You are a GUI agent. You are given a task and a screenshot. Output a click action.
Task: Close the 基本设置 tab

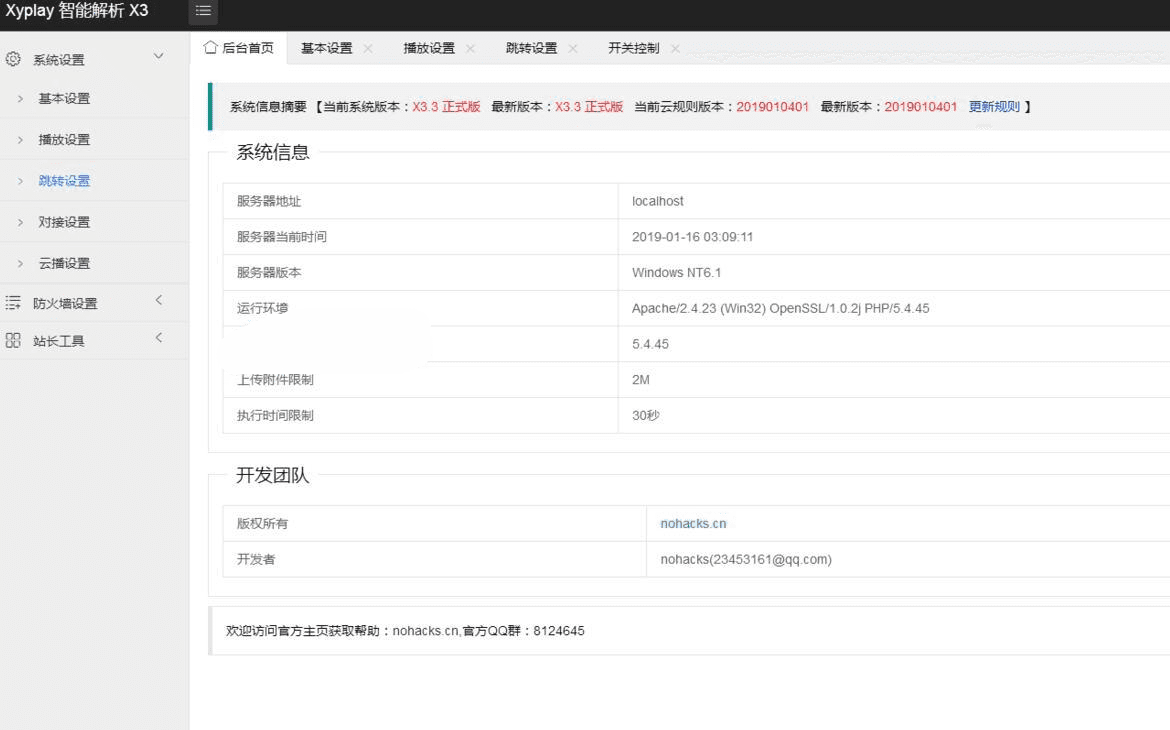(x=368, y=48)
